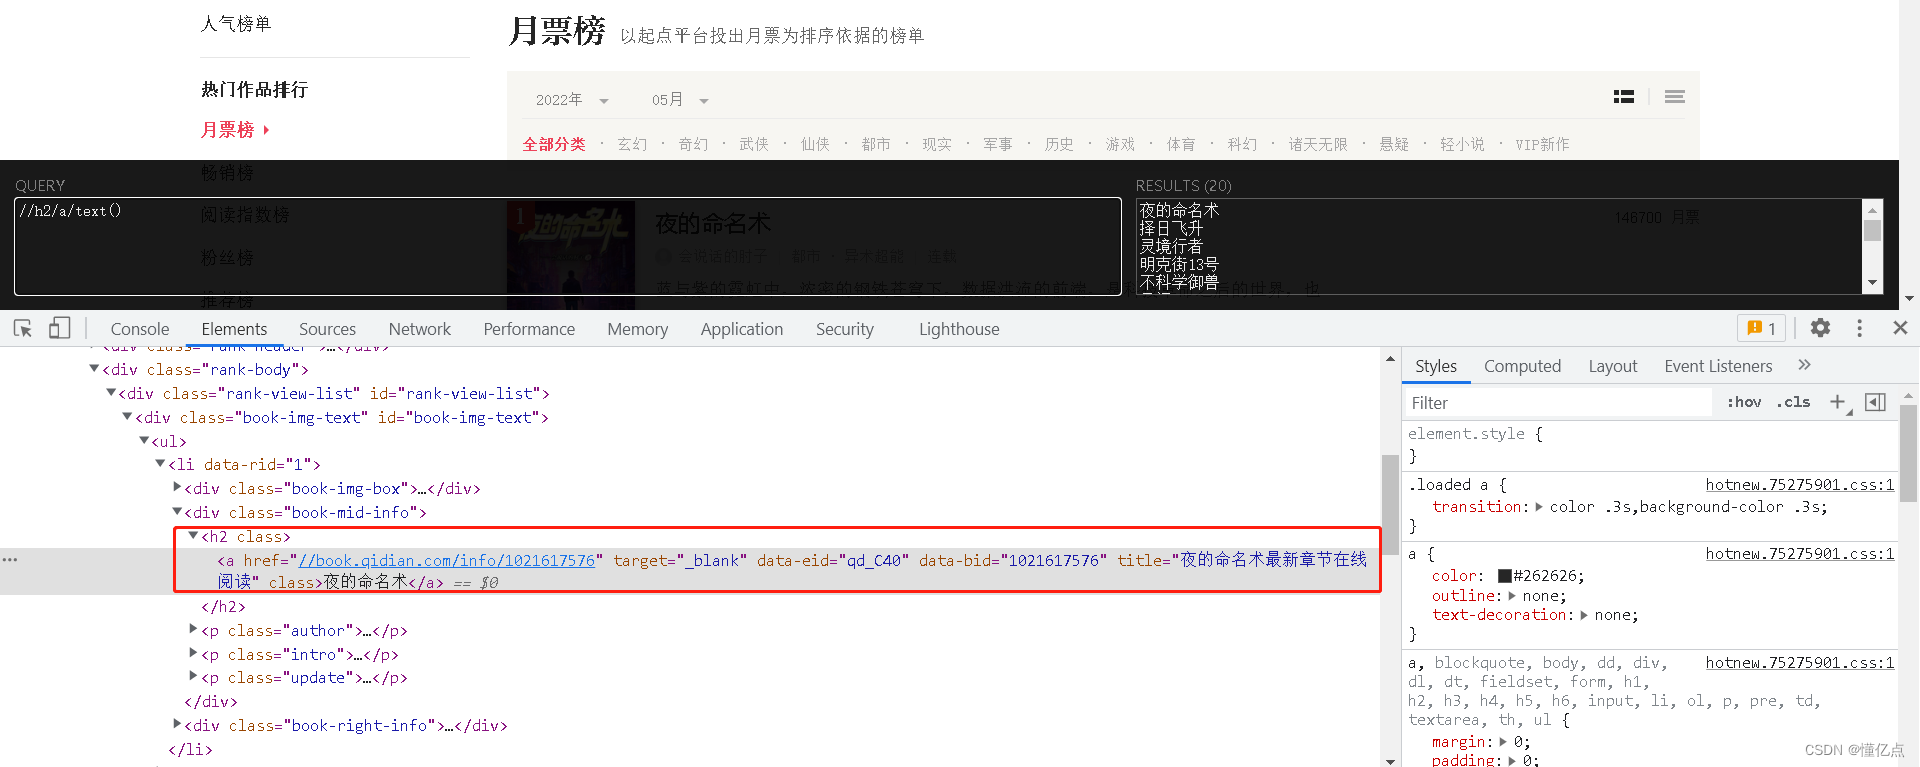Toggle computed styles sidebar icon
Screen dimensions: 1920x767
coord(1876,402)
